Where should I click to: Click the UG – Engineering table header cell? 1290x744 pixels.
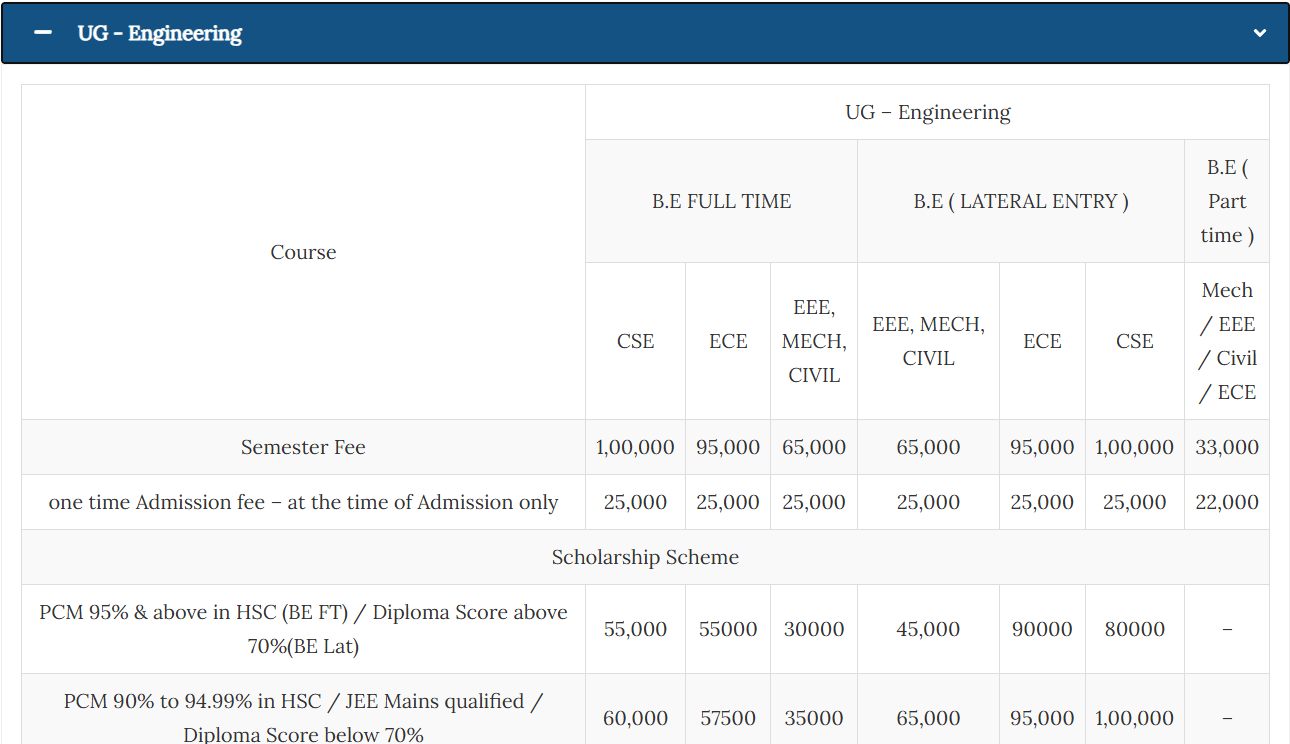927,112
